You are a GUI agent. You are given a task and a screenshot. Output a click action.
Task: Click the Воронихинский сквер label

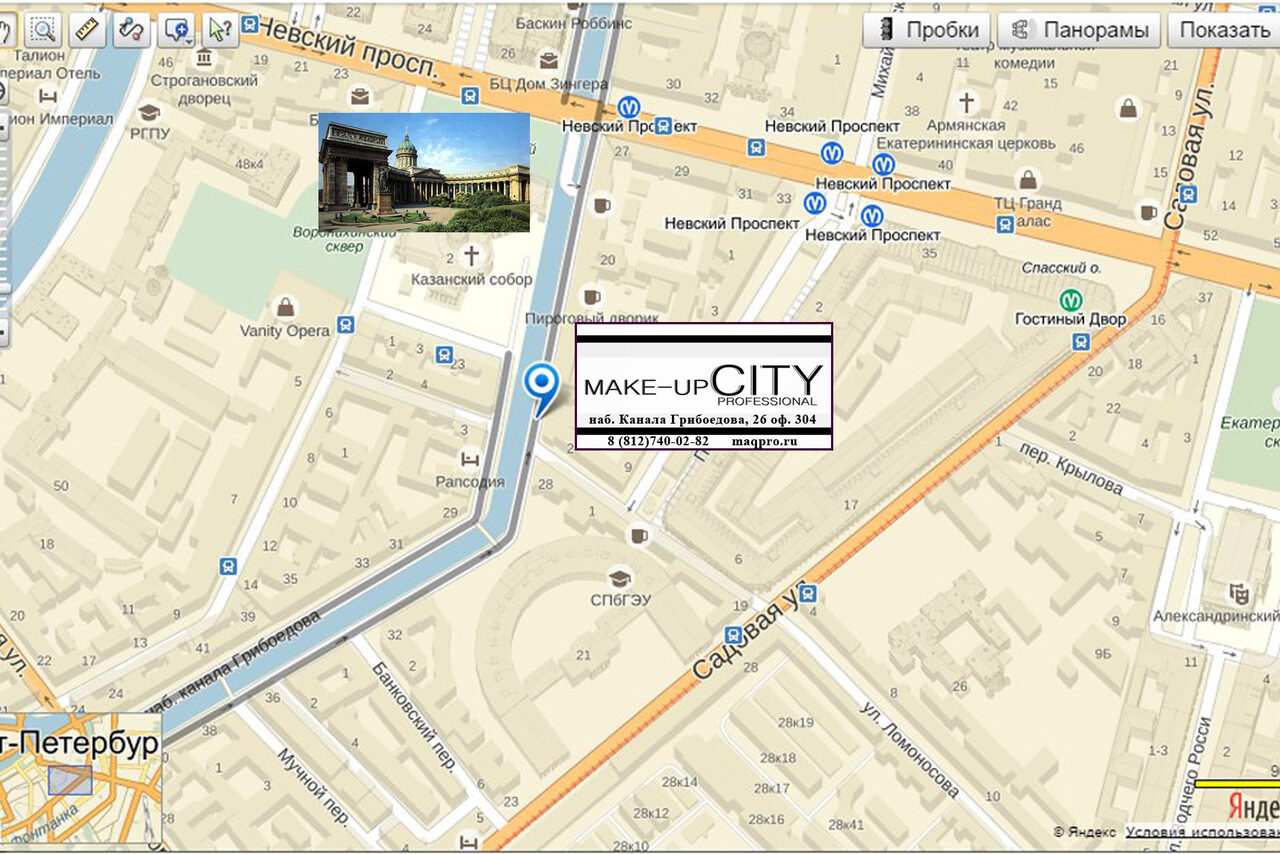point(343,239)
